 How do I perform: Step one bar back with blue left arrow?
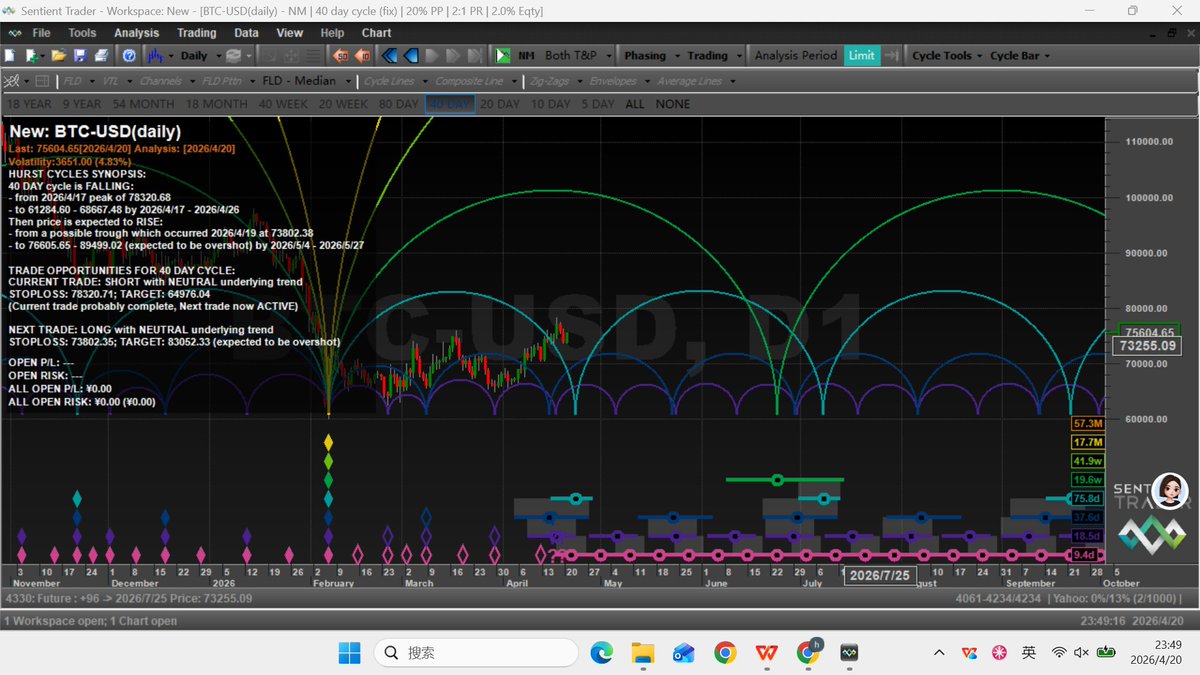[x=410, y=56]
